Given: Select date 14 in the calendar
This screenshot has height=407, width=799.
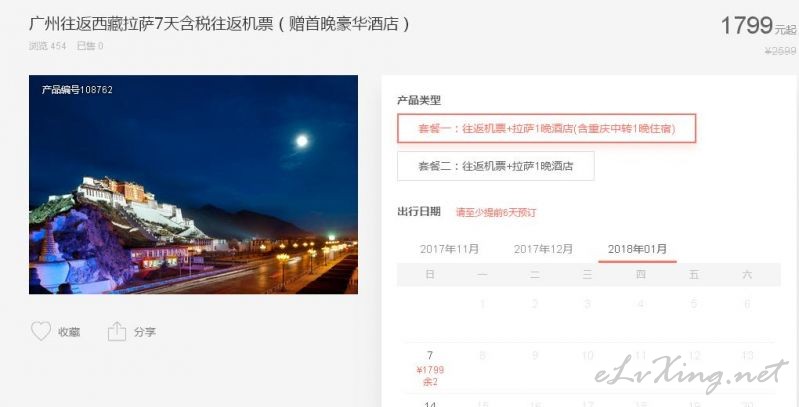Looking at the screenshot, I should (x=430, y=404).
